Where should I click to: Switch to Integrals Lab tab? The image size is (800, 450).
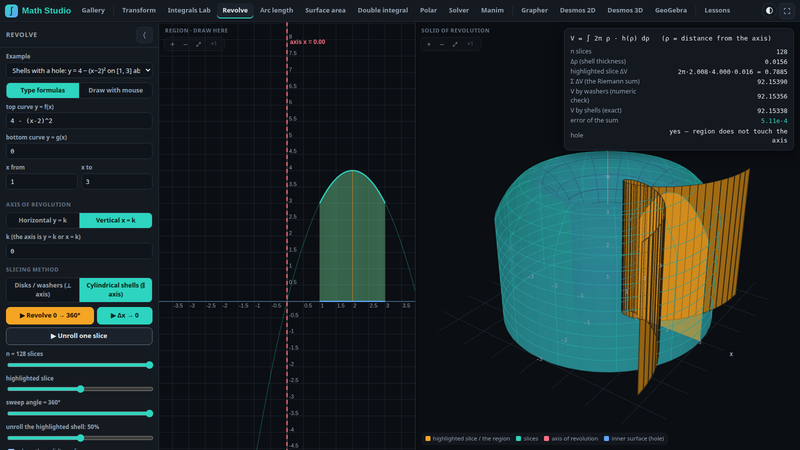click(189, 10)
